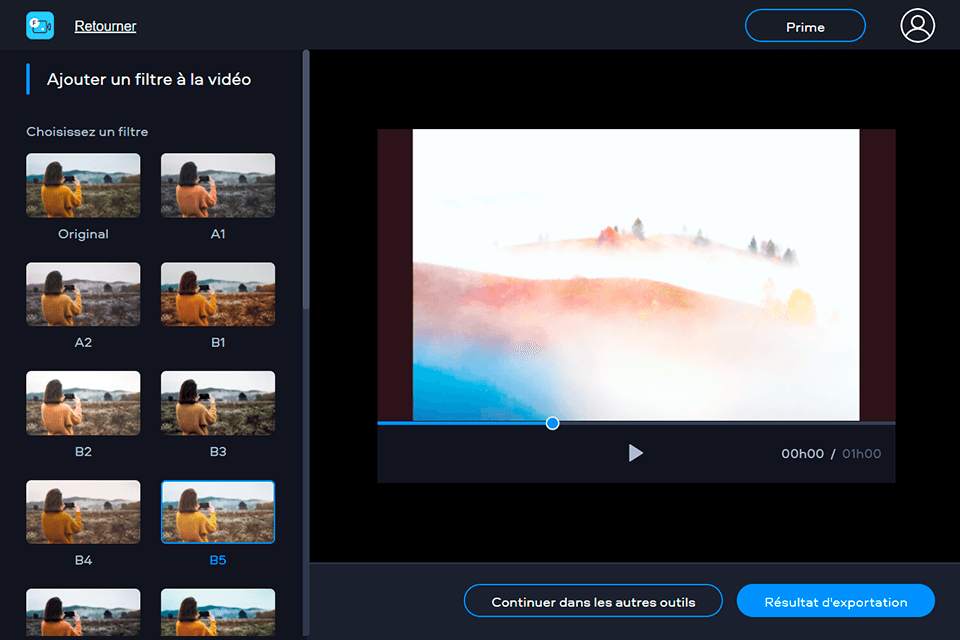Image resolution: width=960 pixels, height=640 pixels.
Task: Select the Original filter thumbnail
Action: coord(83,185)
